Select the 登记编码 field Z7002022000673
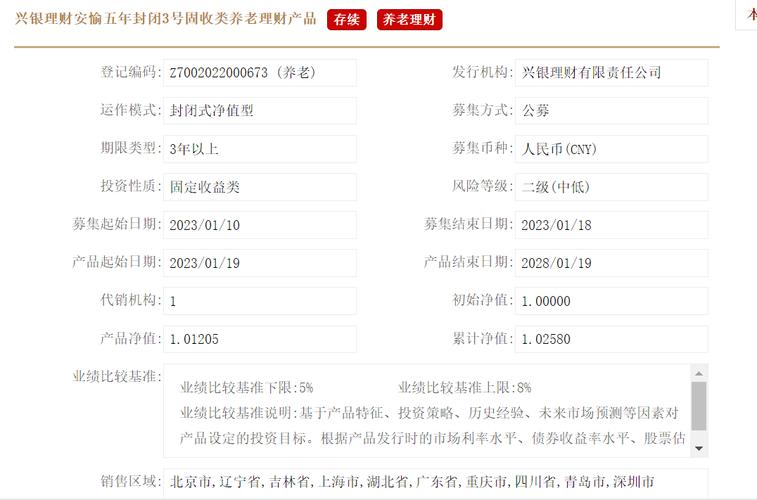757x500 pixels. click(x=260, y=73)
